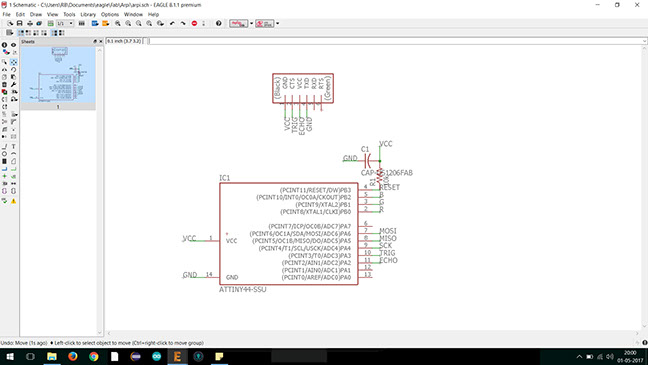Viewport: 648px width, 365px height.
Task: Select the Arc tool
Action: click(14, 154)
